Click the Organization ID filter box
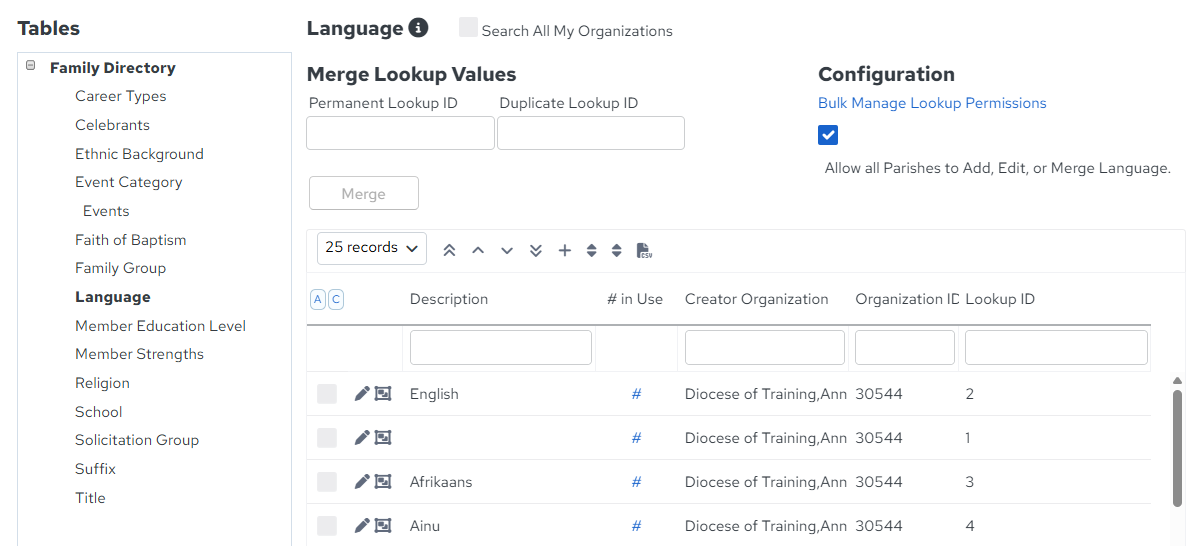1193x546 pixels. pyautogui.click(x=905, y=348)
